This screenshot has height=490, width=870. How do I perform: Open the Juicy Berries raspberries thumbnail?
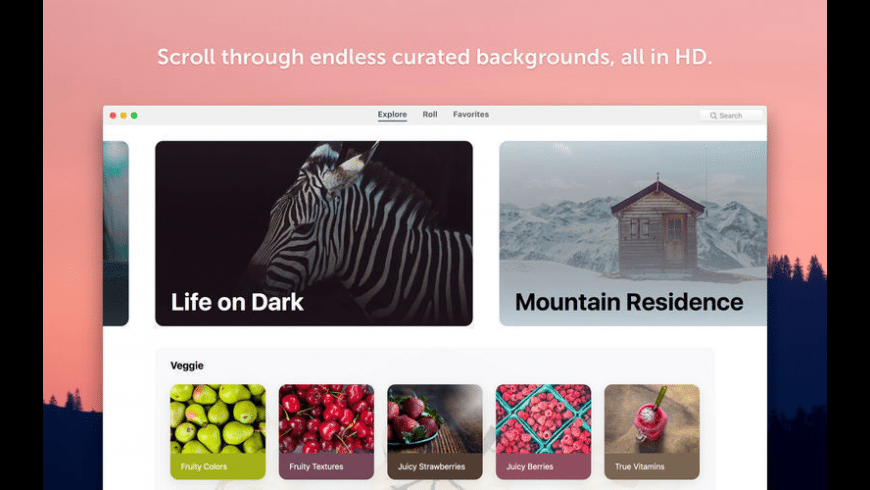(543, 419)
